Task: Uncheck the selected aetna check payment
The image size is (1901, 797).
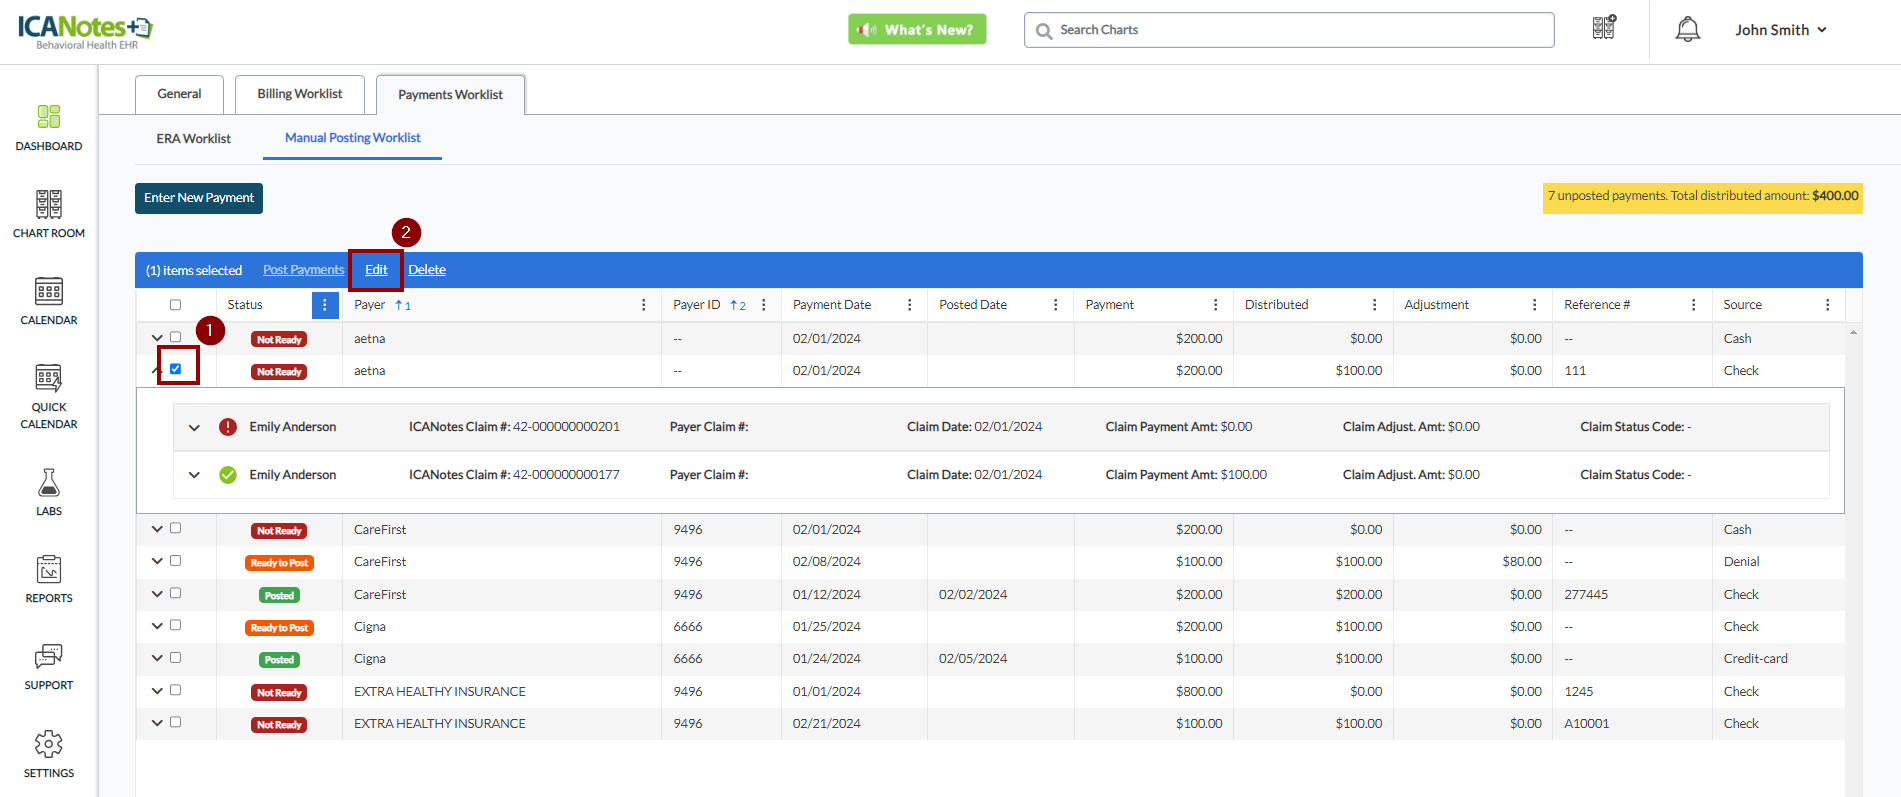Action: [x=176, y=369]
